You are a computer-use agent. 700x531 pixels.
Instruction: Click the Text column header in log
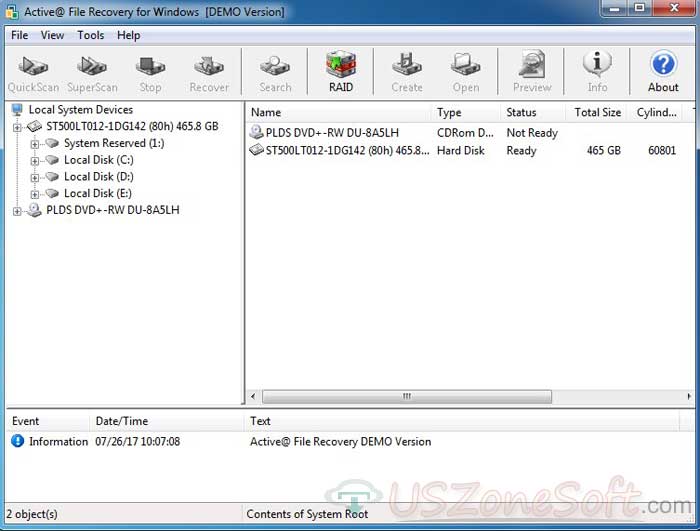click(x=462, y=421)
